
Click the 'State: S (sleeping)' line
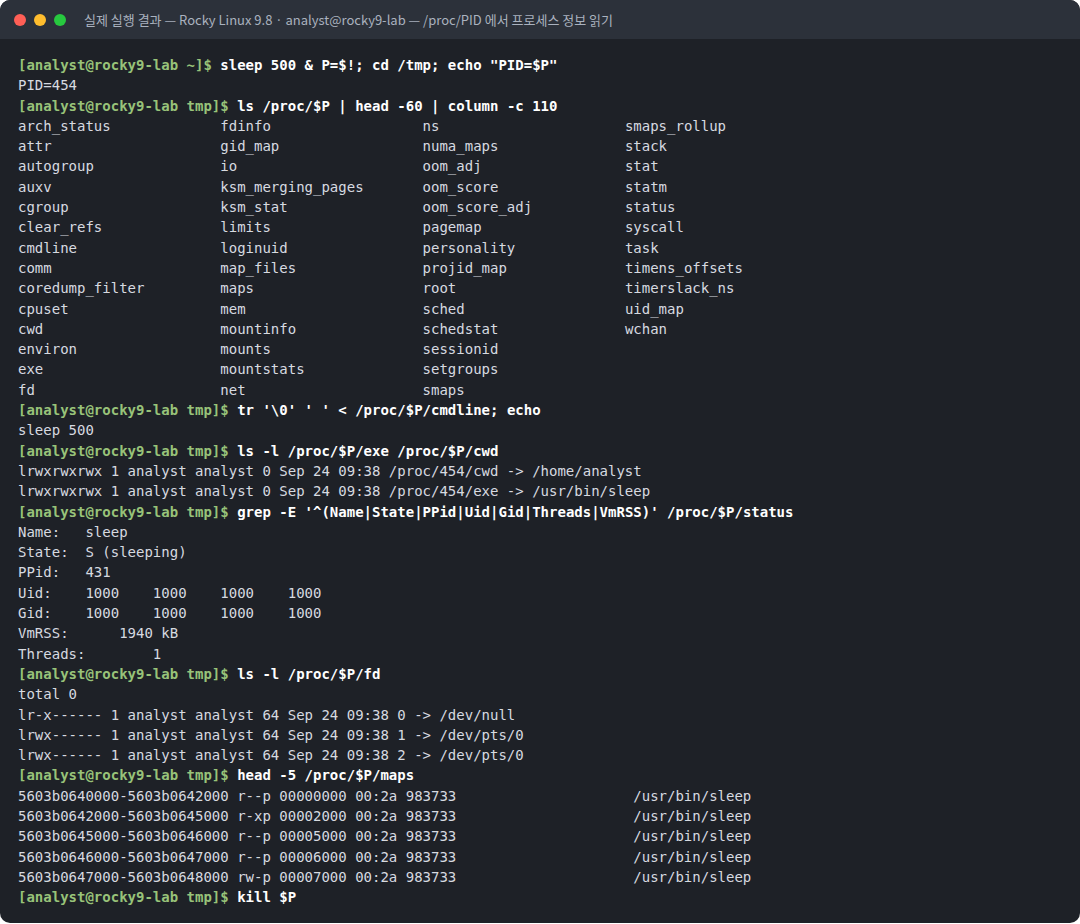pos(102,552)
